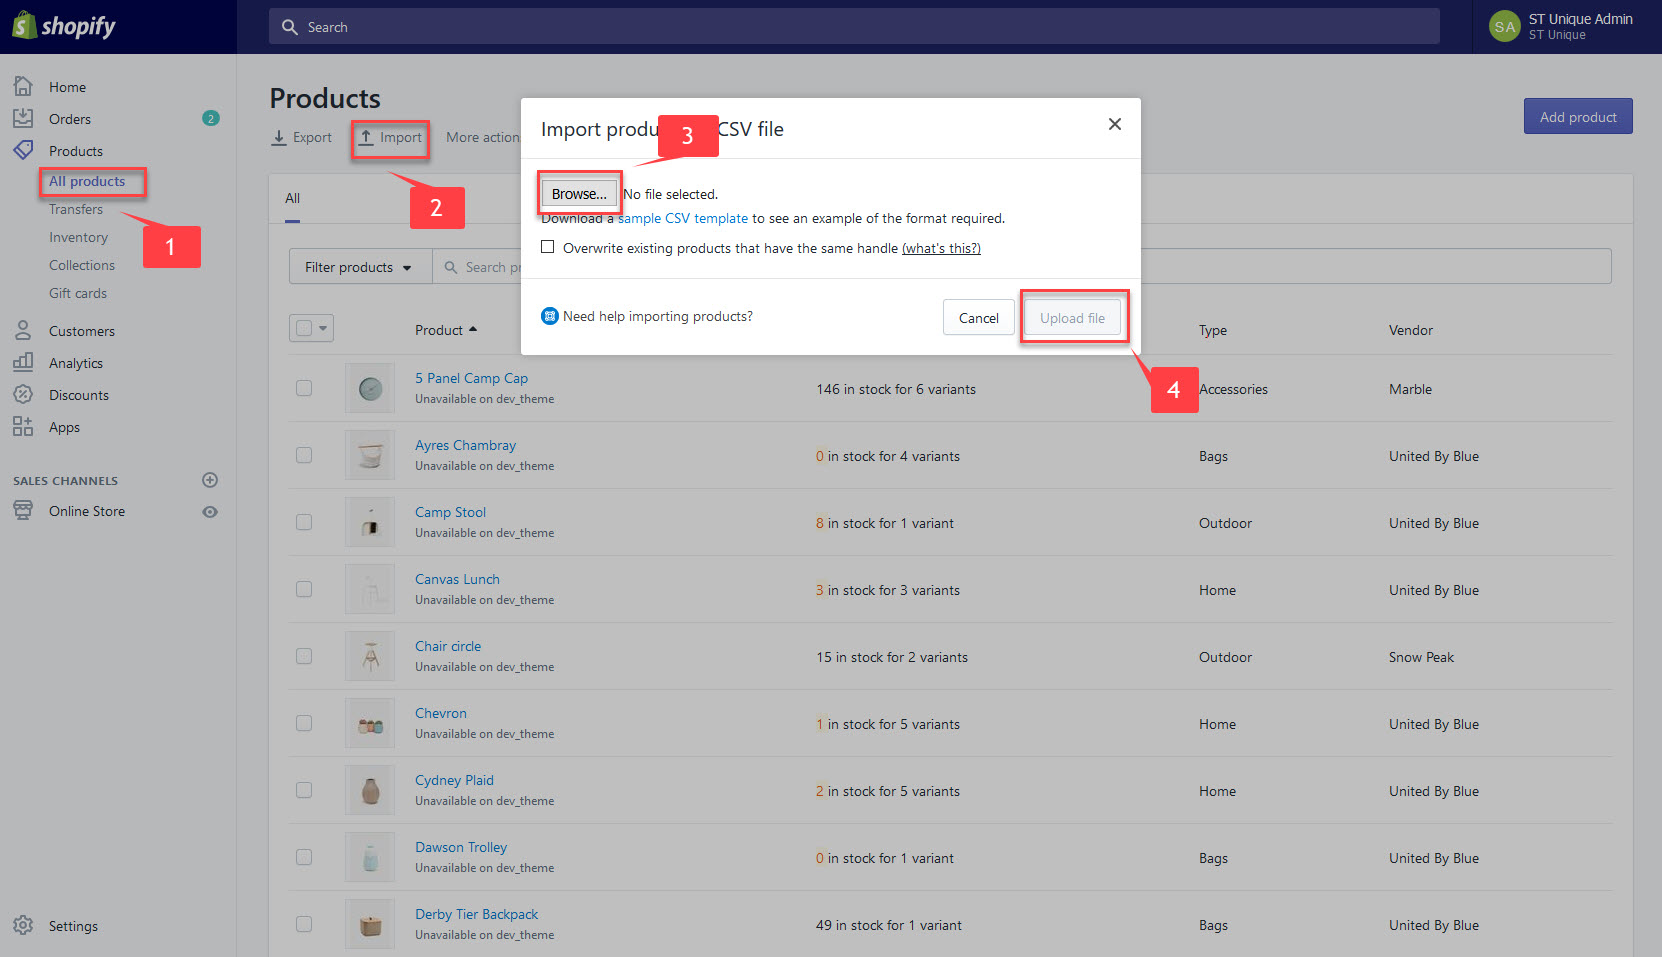Viewport: 1662px width, 957px height.
Task: Click the Upload file button
Action: pos(1072,318)
